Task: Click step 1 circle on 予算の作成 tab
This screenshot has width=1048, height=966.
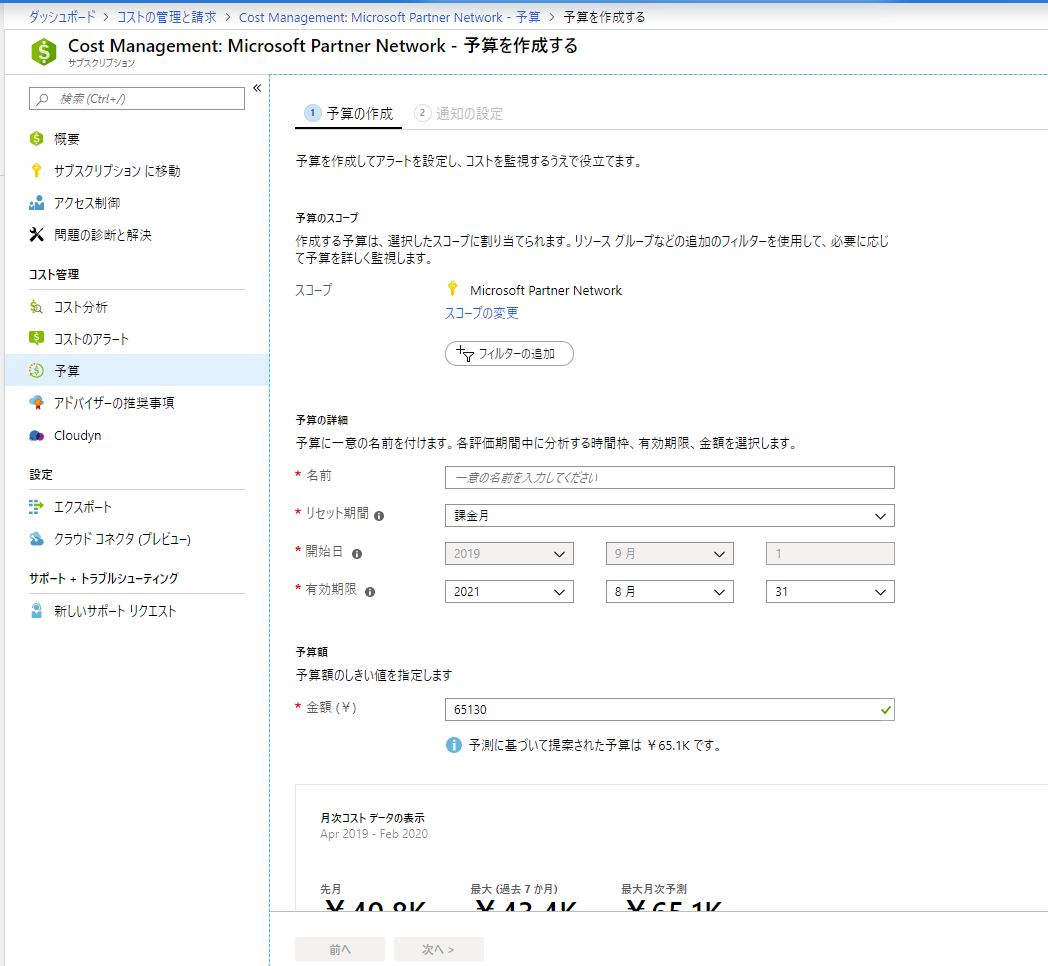Action: click(312, 113)
